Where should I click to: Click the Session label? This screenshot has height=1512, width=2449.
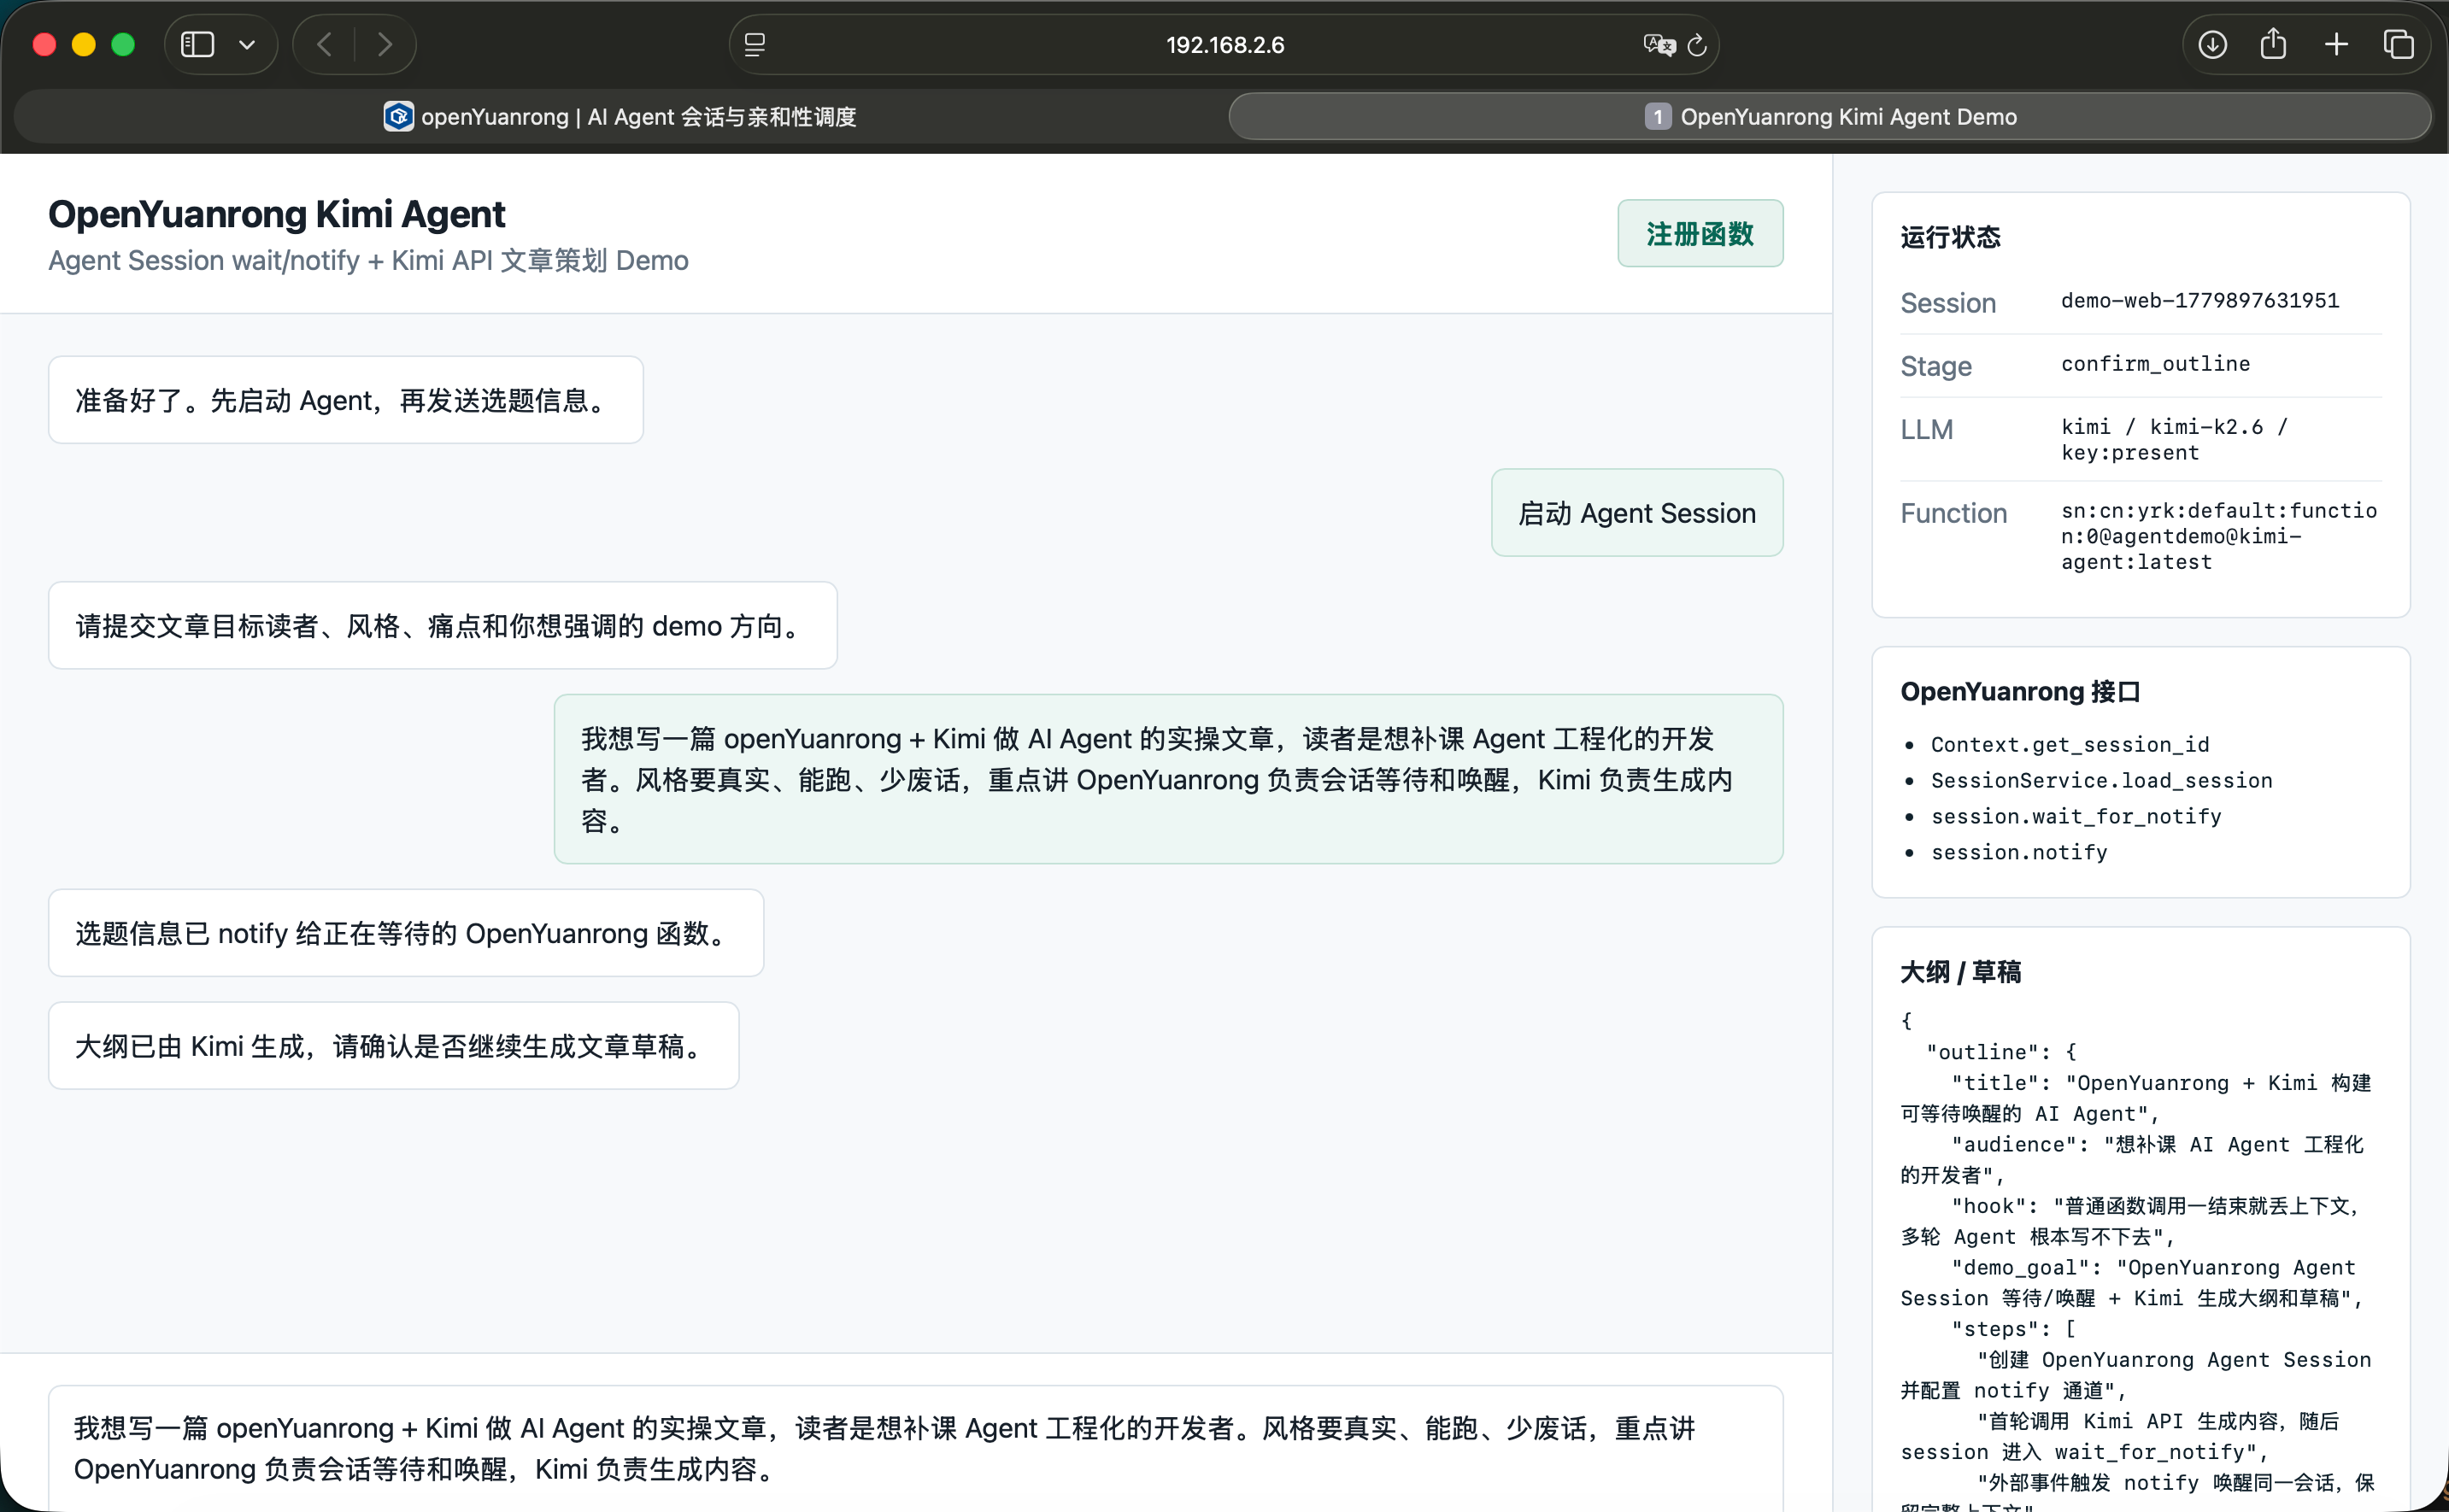[x=1948, y=303]
